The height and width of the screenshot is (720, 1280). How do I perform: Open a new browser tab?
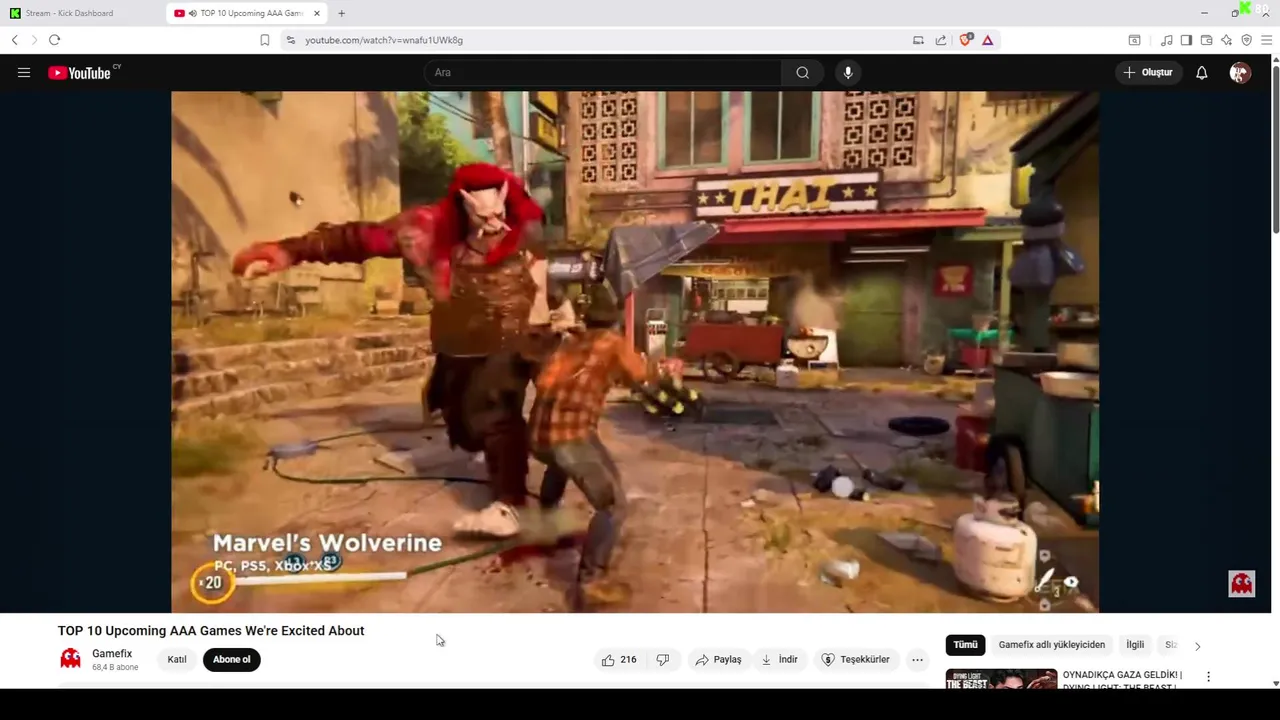point(341,13)
